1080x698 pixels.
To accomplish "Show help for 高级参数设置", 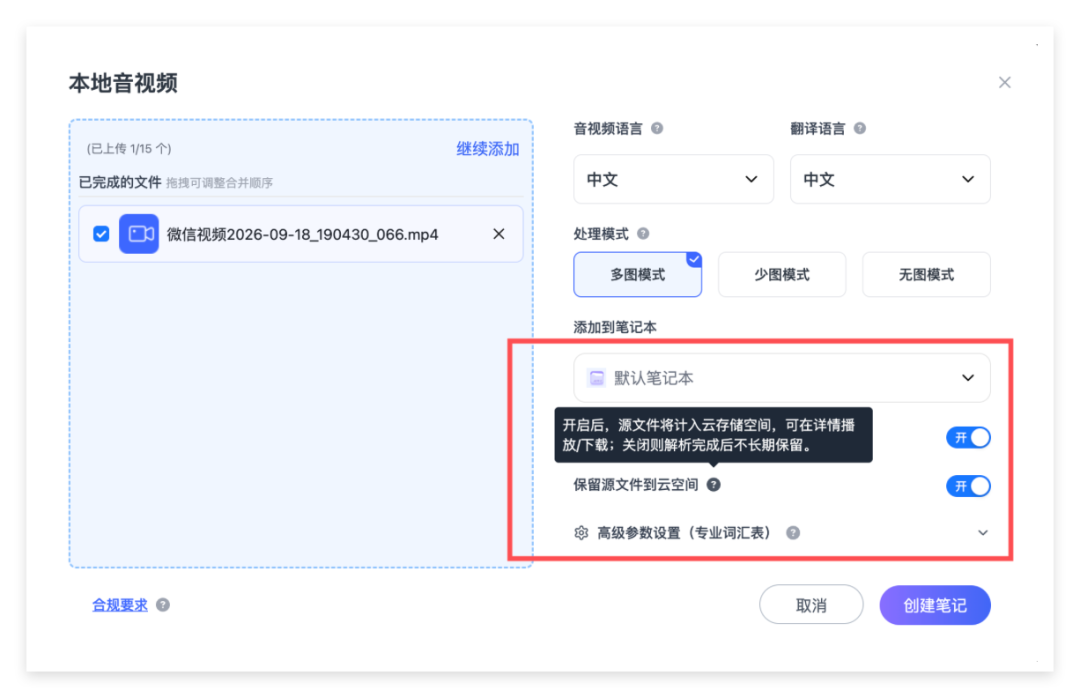I will [793, 533].
